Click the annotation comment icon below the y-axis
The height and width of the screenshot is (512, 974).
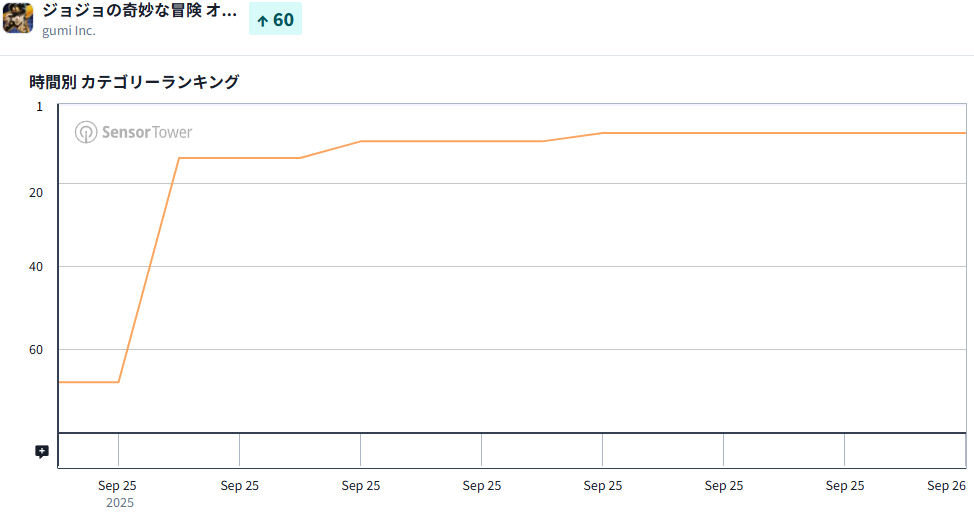(42, 452)
